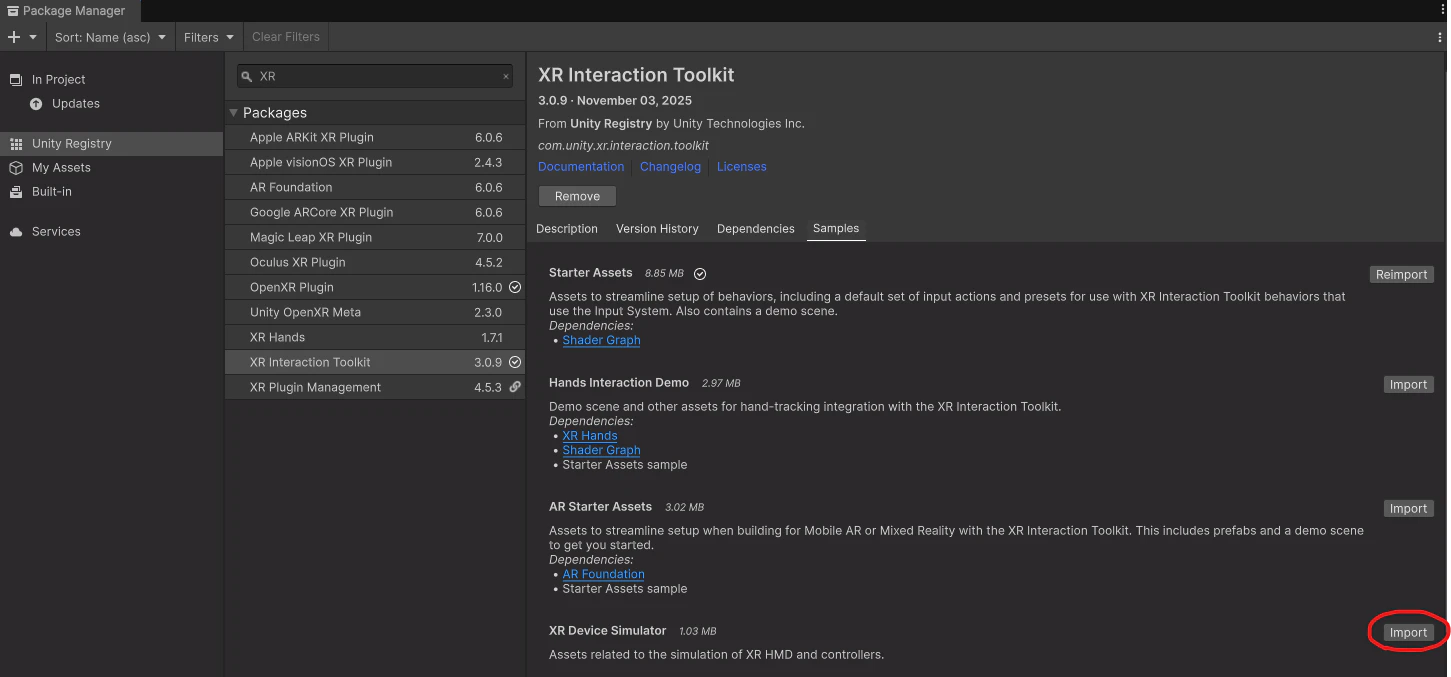The height and width of the screenshot is (677, 1451).
Task: Click the package search field
Action: click(x=375, y=76)
